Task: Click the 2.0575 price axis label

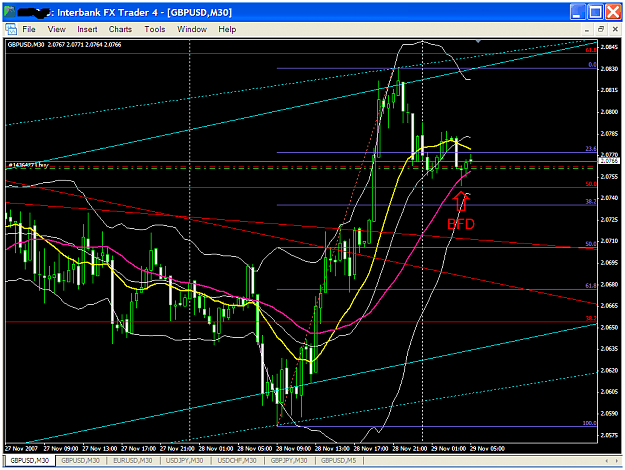Action: tap(609, 435)
